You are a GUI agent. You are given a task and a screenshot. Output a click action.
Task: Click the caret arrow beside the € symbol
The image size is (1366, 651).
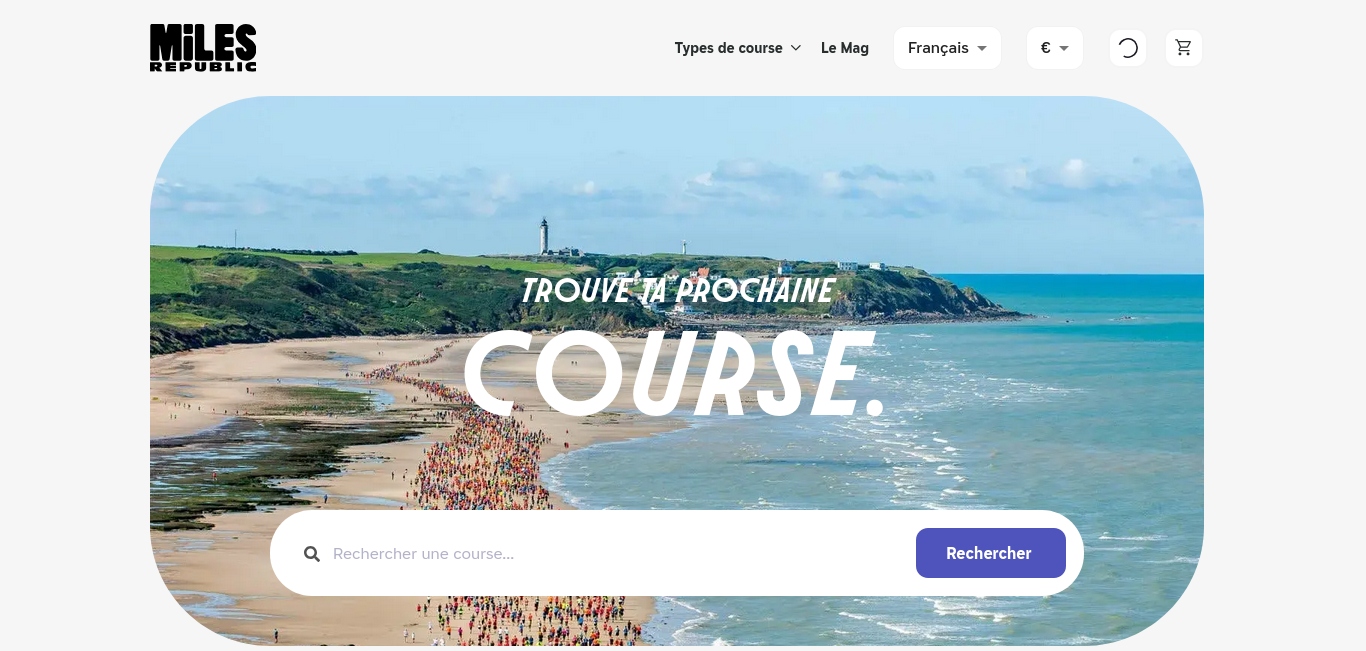(x=1064, y=48)
